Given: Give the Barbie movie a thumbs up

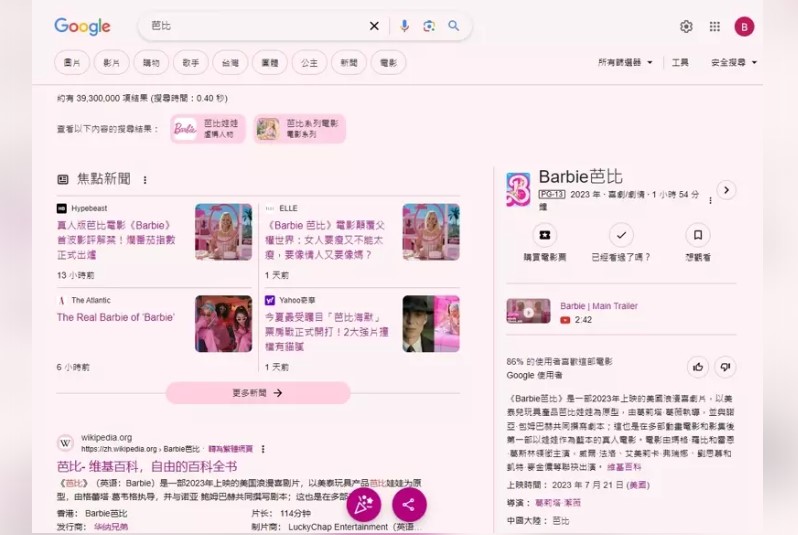Looking at the screenshot, I should 698,367.
